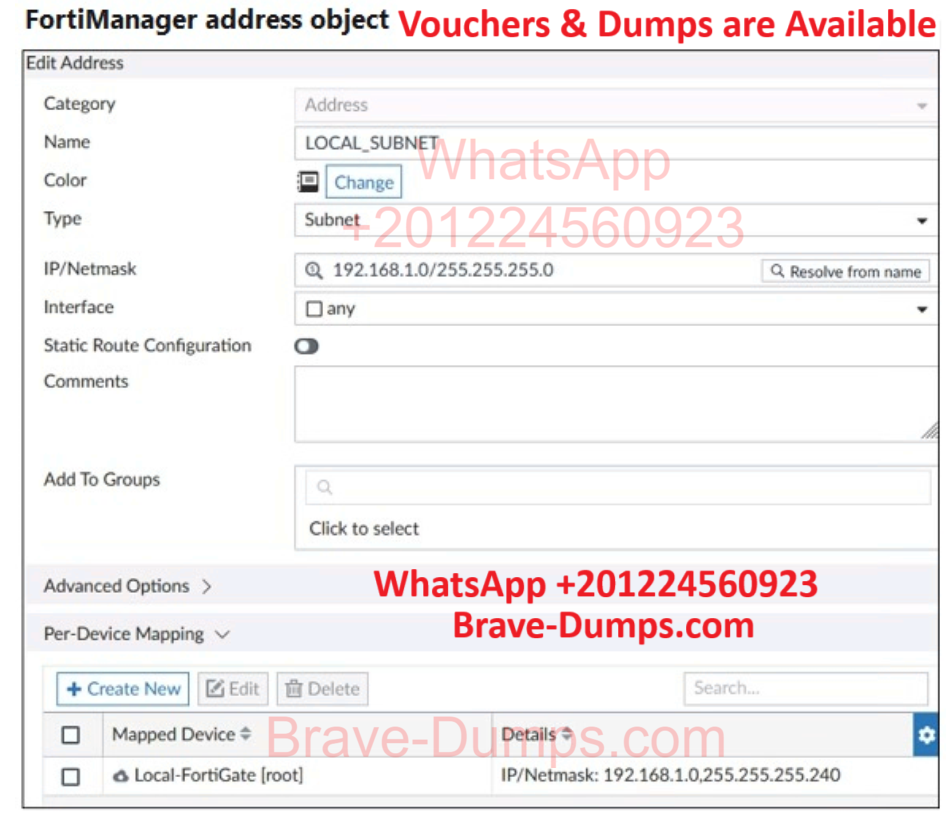
Task: Tick the select-all checkbox in table header
Action: [x=71, y=735]
